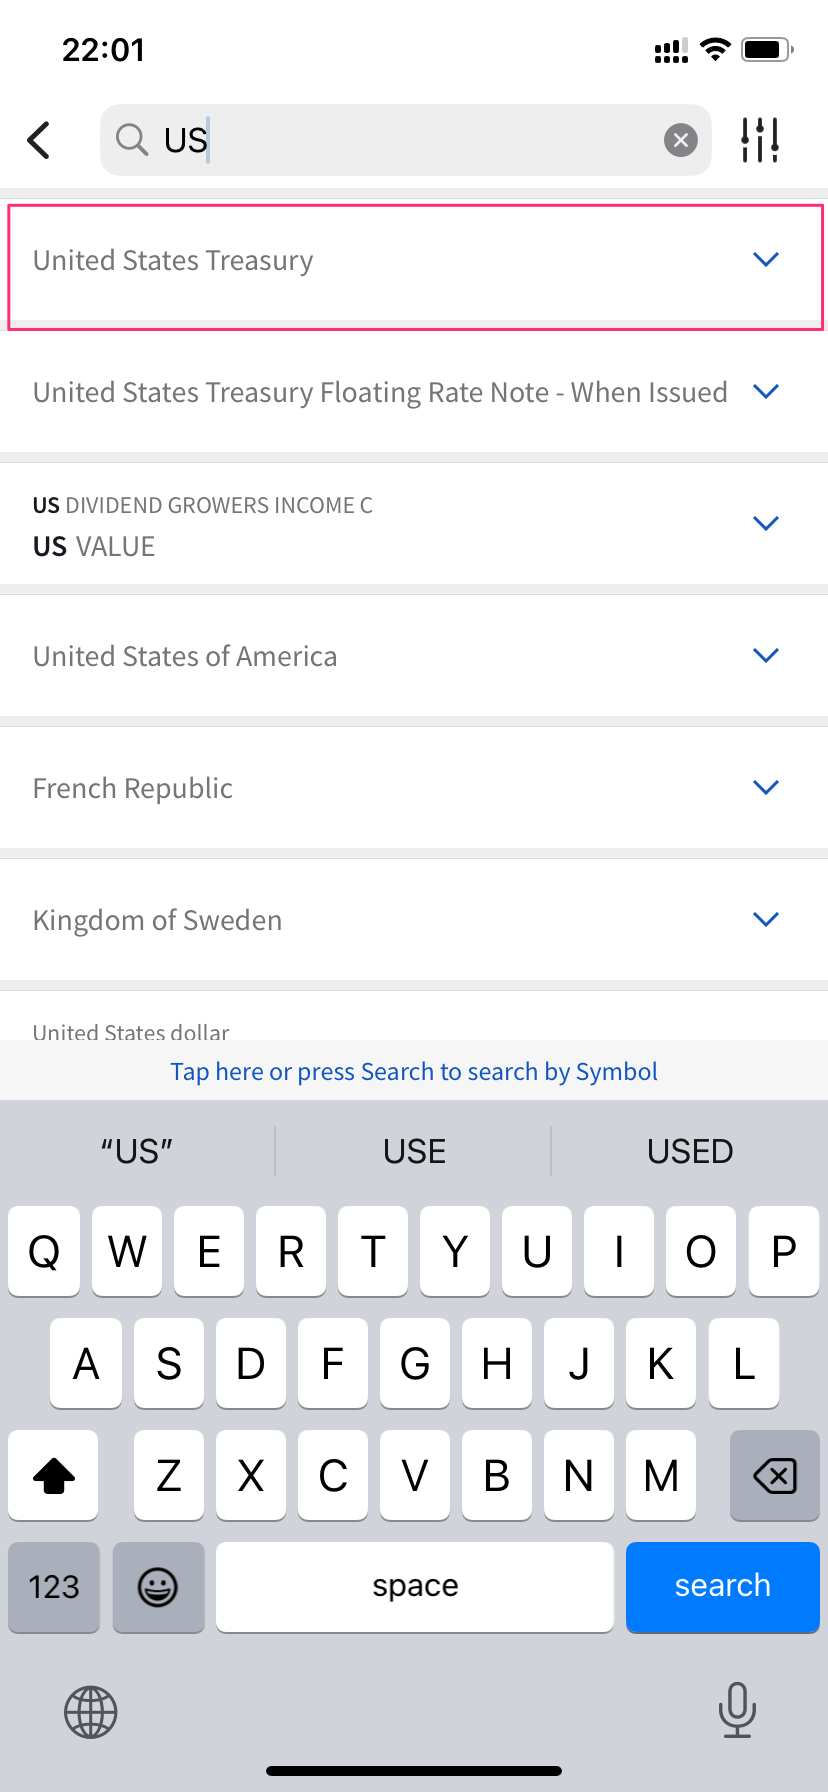This screenshot has height=1792, width=828.
Task: Open the emoji keyboard
Action: tap(158, 1587)
